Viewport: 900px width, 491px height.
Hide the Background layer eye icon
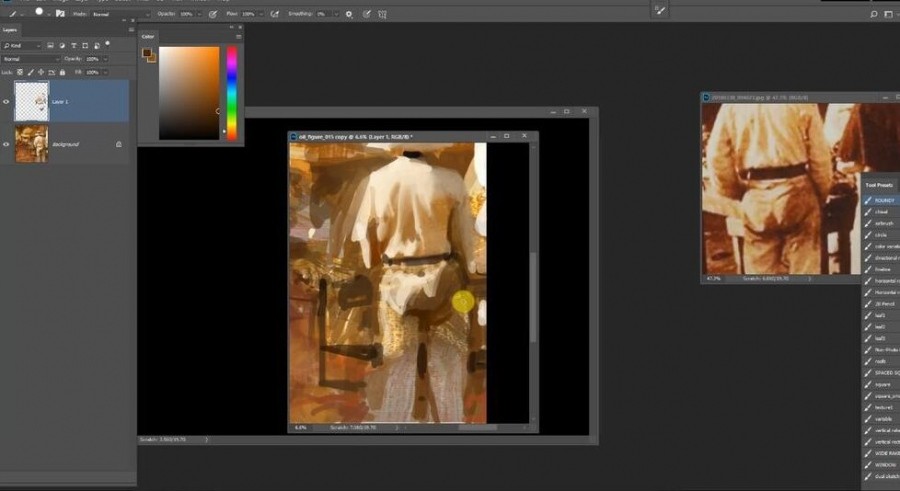tap(6, 144)
